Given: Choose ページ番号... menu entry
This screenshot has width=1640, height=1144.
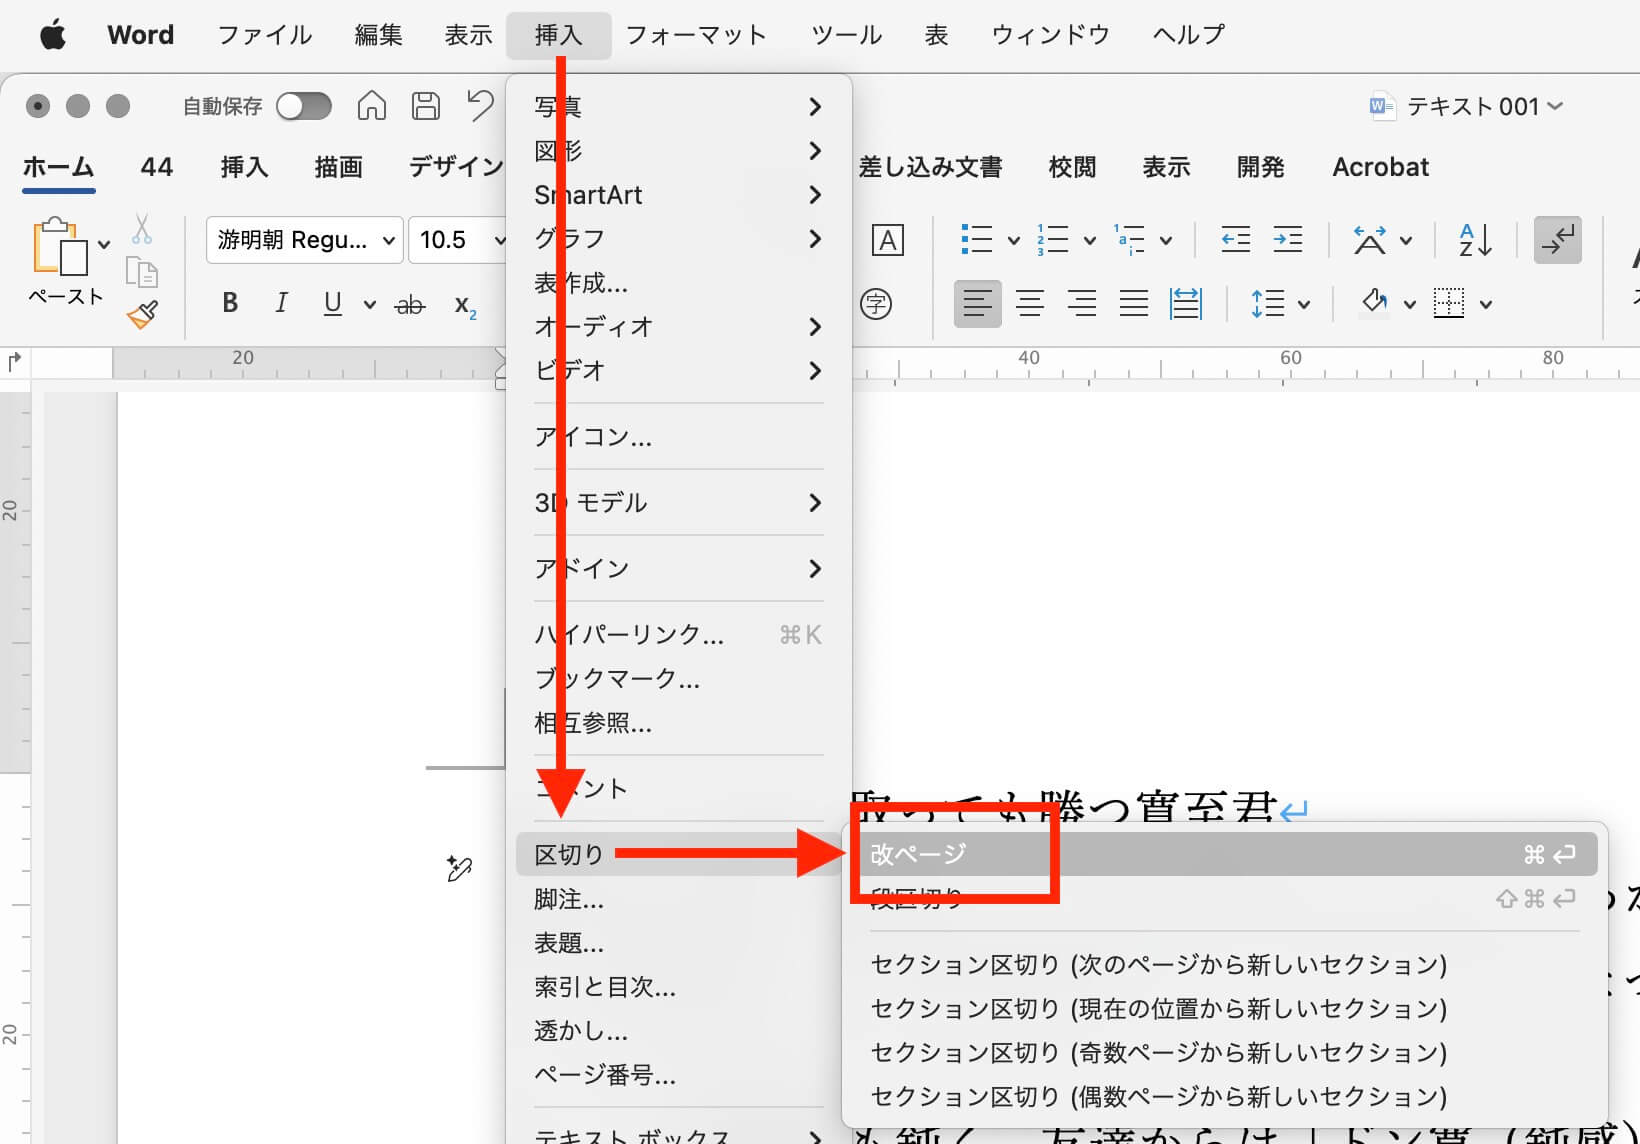Looking at the screenshot, I should click(679, 1075).
